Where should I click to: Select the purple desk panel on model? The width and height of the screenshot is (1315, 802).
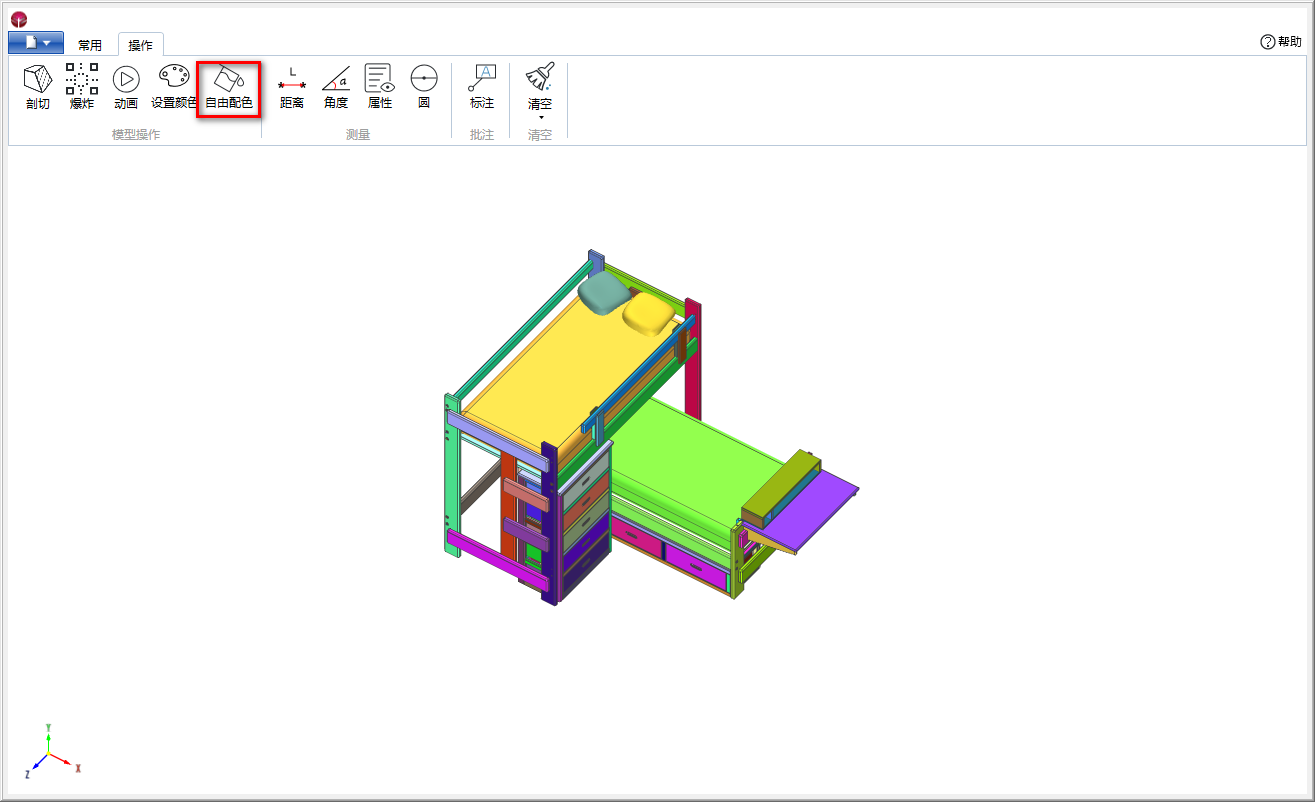(810, 515)
